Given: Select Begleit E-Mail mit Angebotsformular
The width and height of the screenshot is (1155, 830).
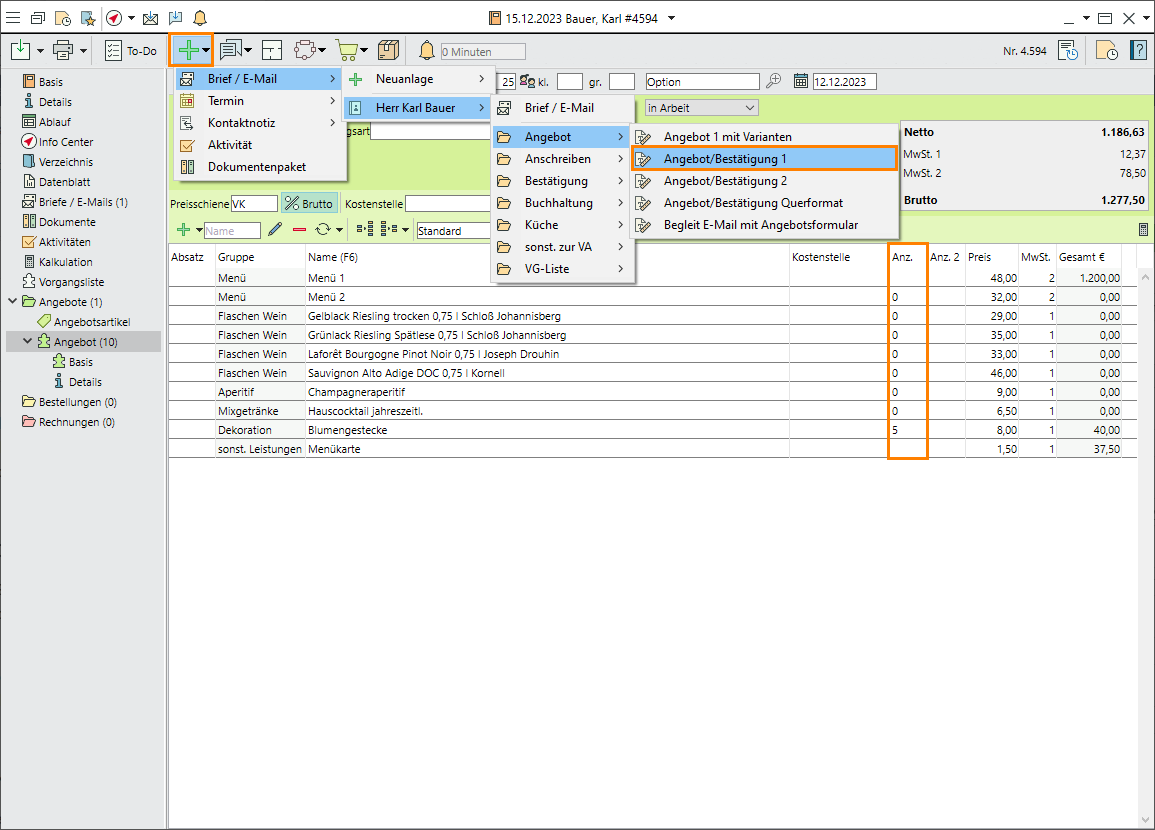Looking at the screenshot, I should click(760, 225).
